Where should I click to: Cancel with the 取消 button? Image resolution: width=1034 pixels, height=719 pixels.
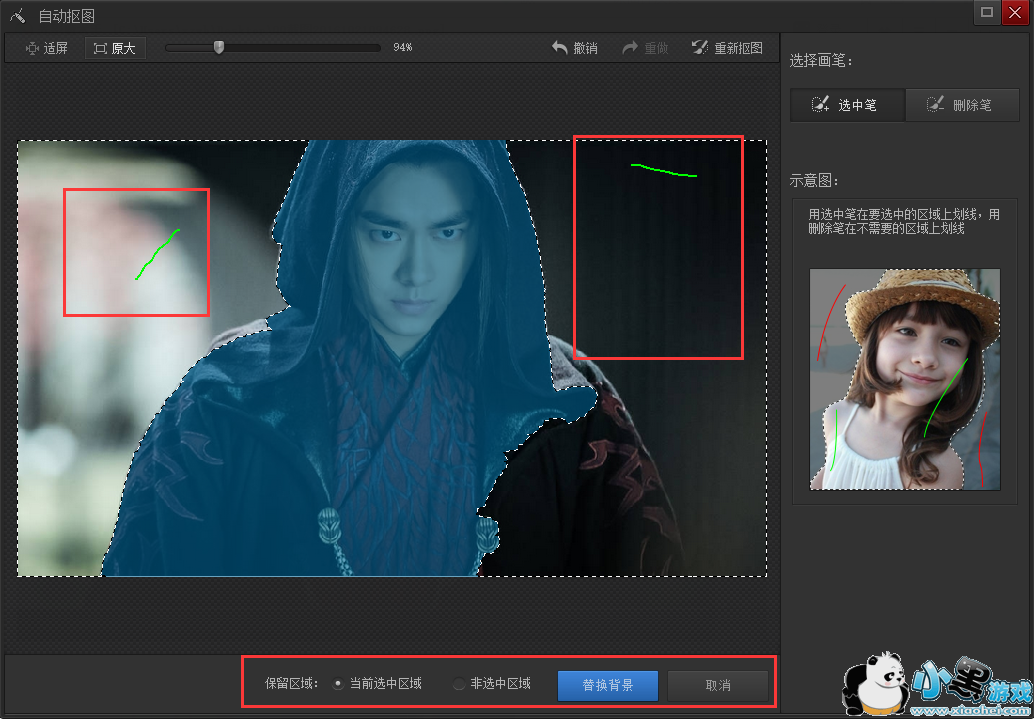717,685
